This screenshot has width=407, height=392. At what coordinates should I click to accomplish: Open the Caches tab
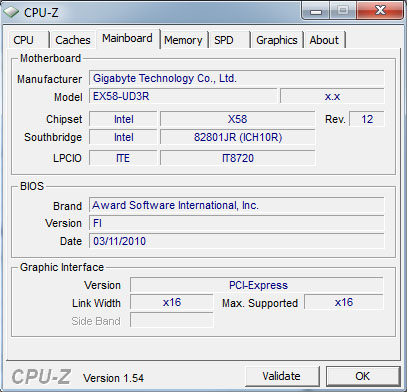click(x=73, y=40)
